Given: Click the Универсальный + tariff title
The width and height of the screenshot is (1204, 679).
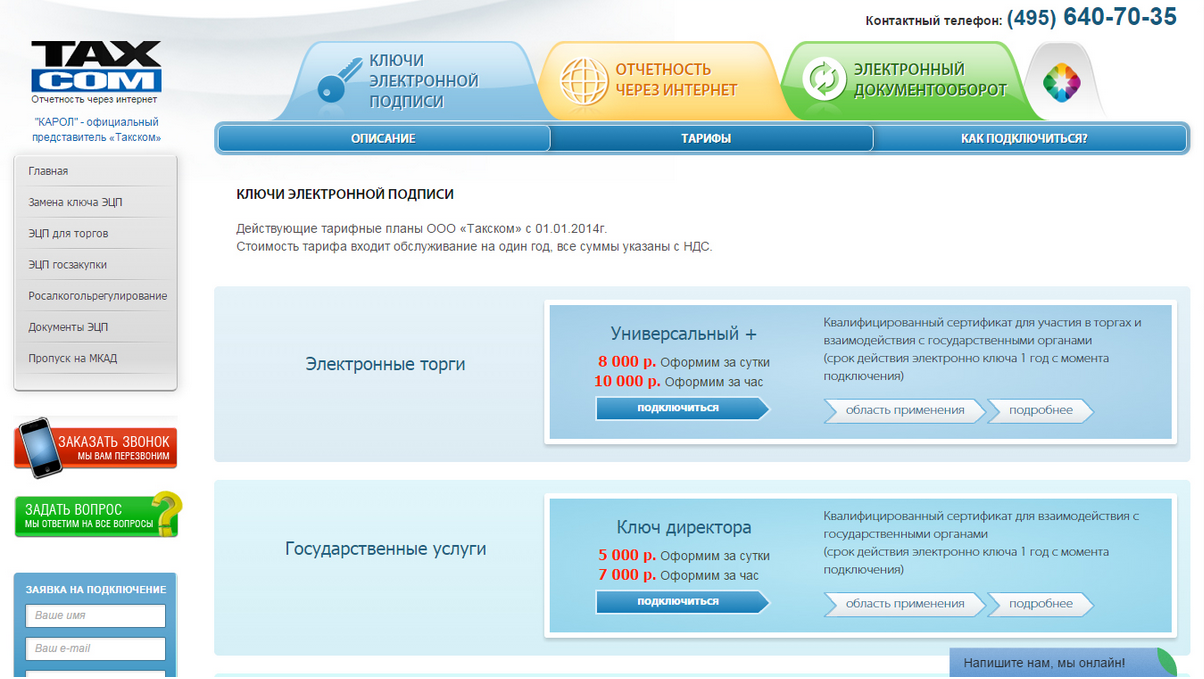Looking at the screenshot, I should click(684, 334).
